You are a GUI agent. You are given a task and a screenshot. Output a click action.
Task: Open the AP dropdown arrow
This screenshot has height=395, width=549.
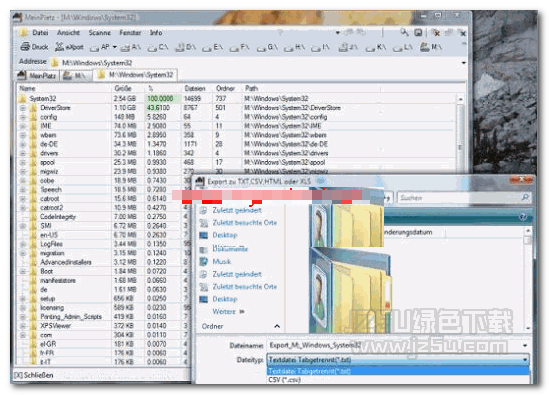[x=114, y=47]
